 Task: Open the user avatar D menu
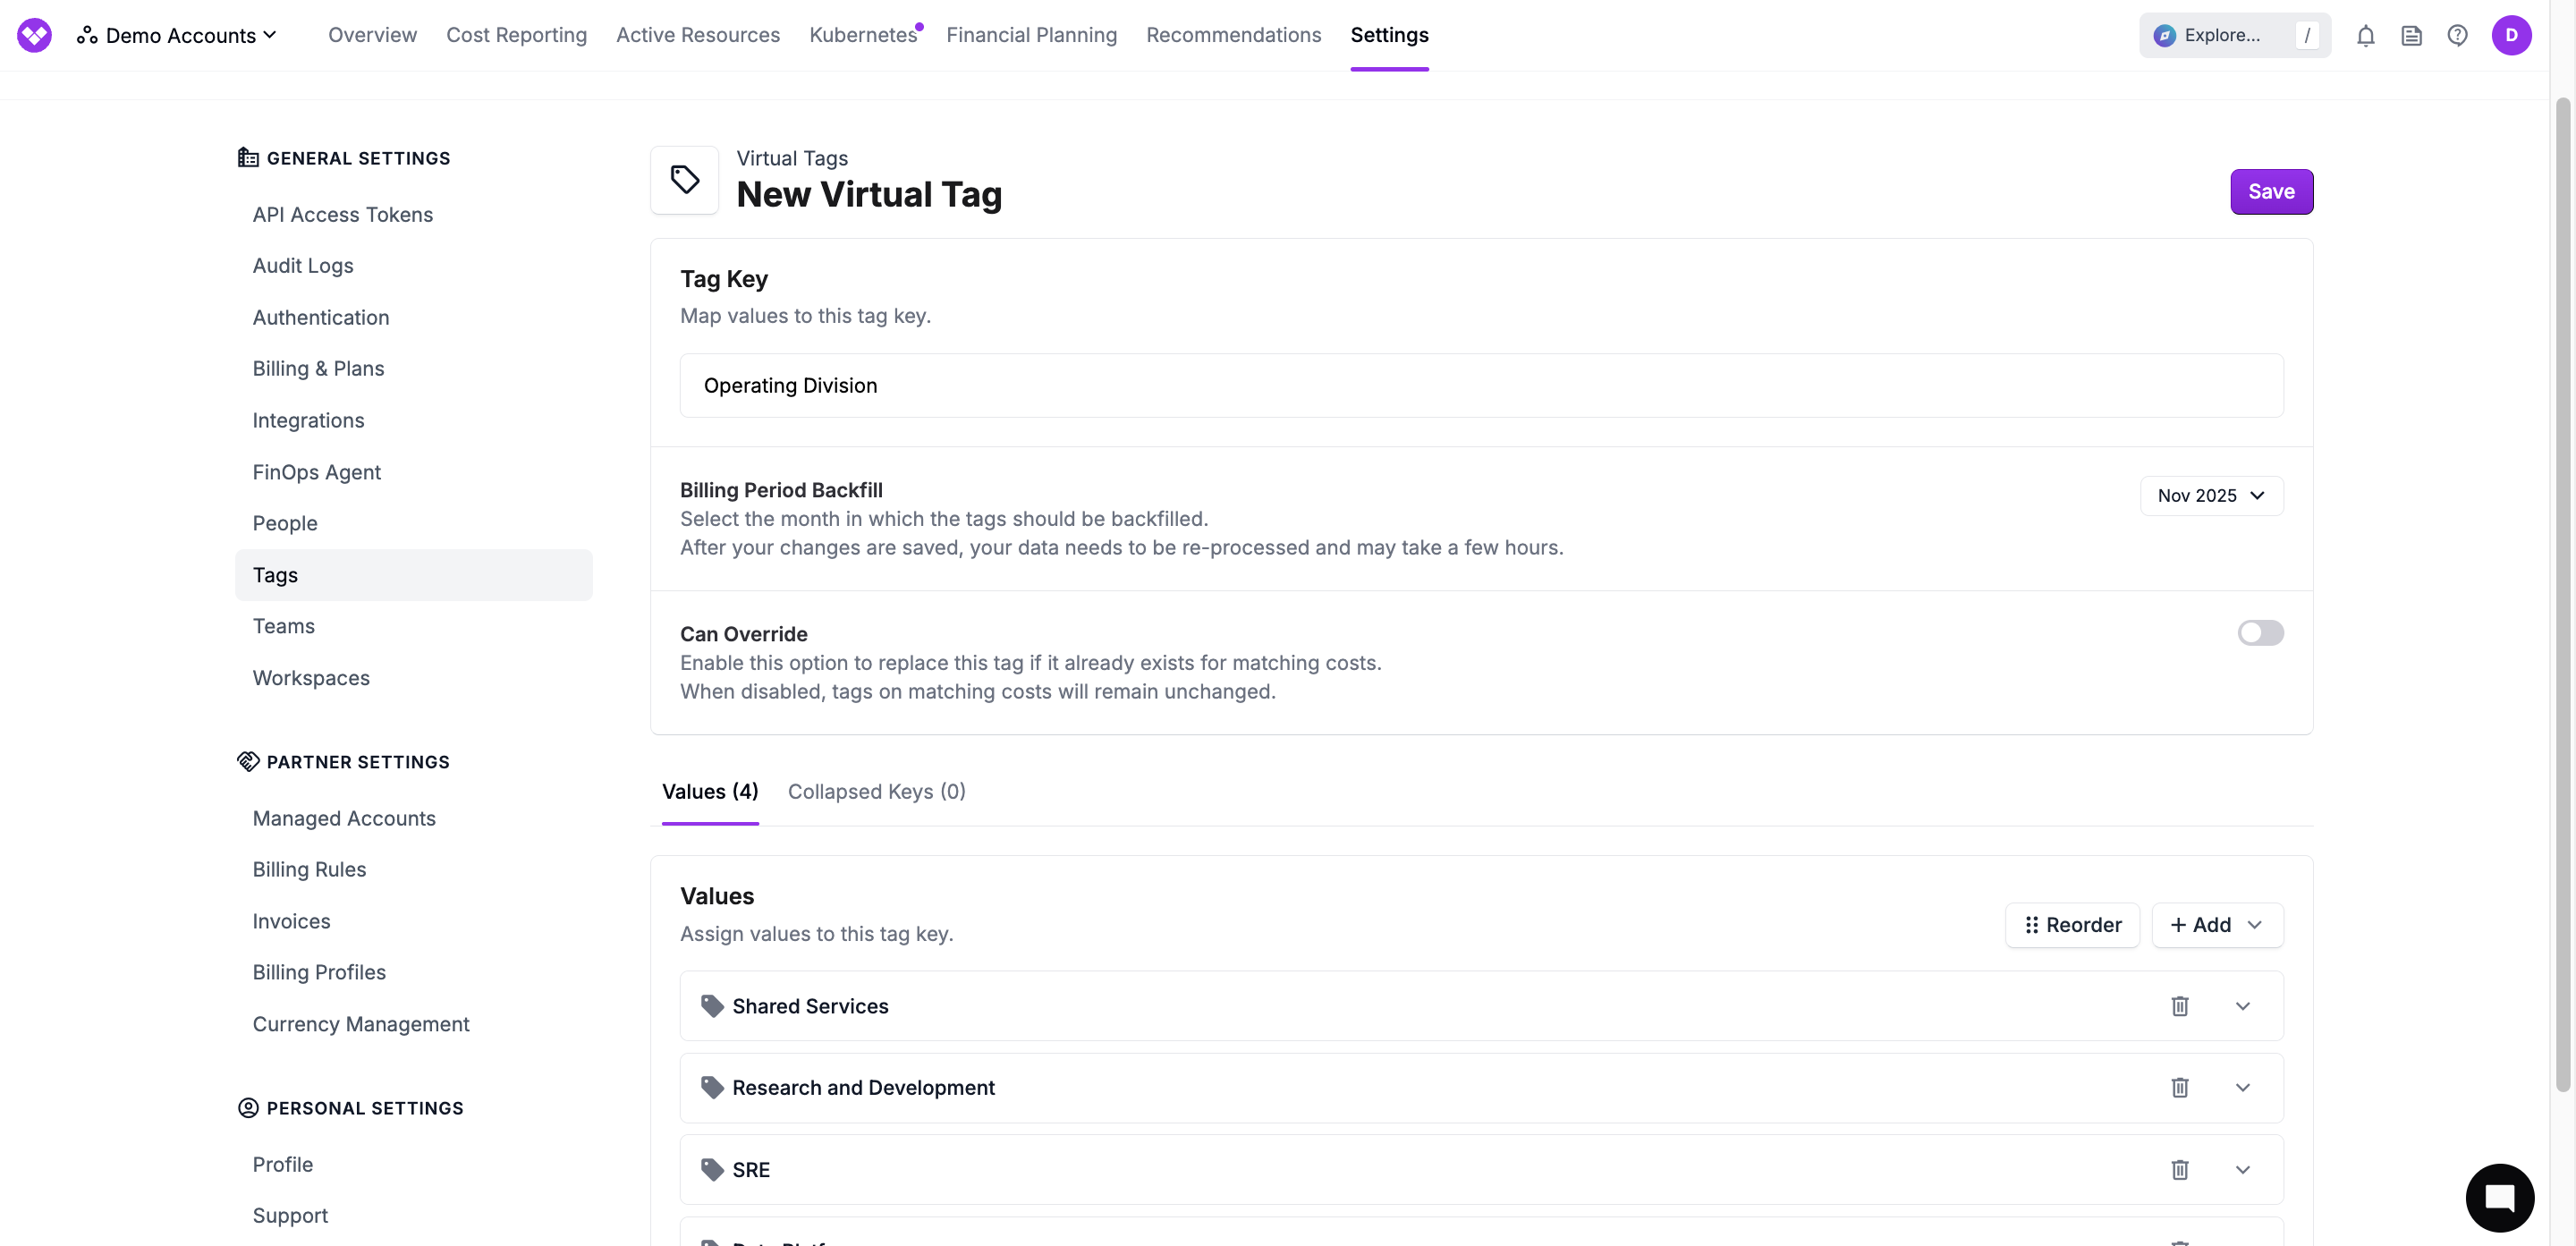coord(2511,35)
